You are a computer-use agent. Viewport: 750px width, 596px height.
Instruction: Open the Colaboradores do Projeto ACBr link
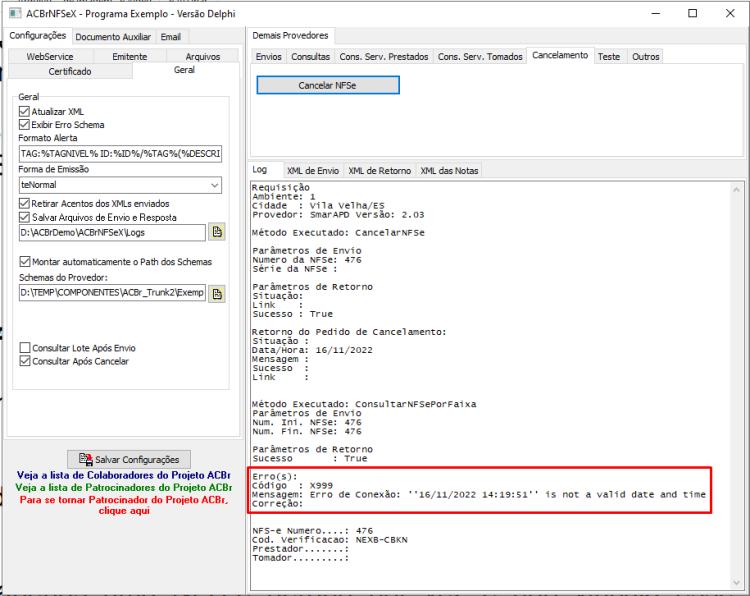[123, 475]
